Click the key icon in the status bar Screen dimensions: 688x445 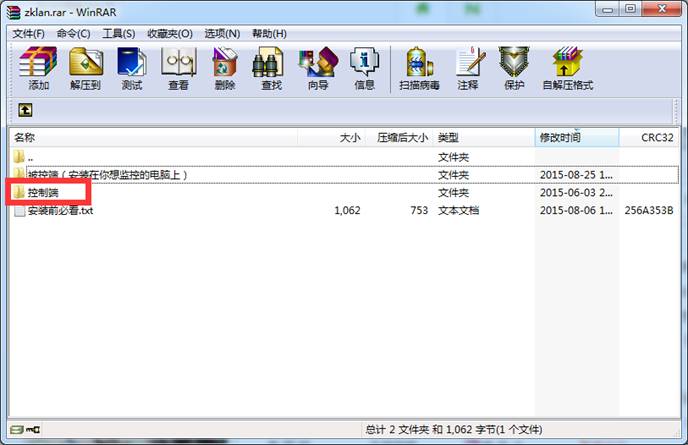click(33, 429)
